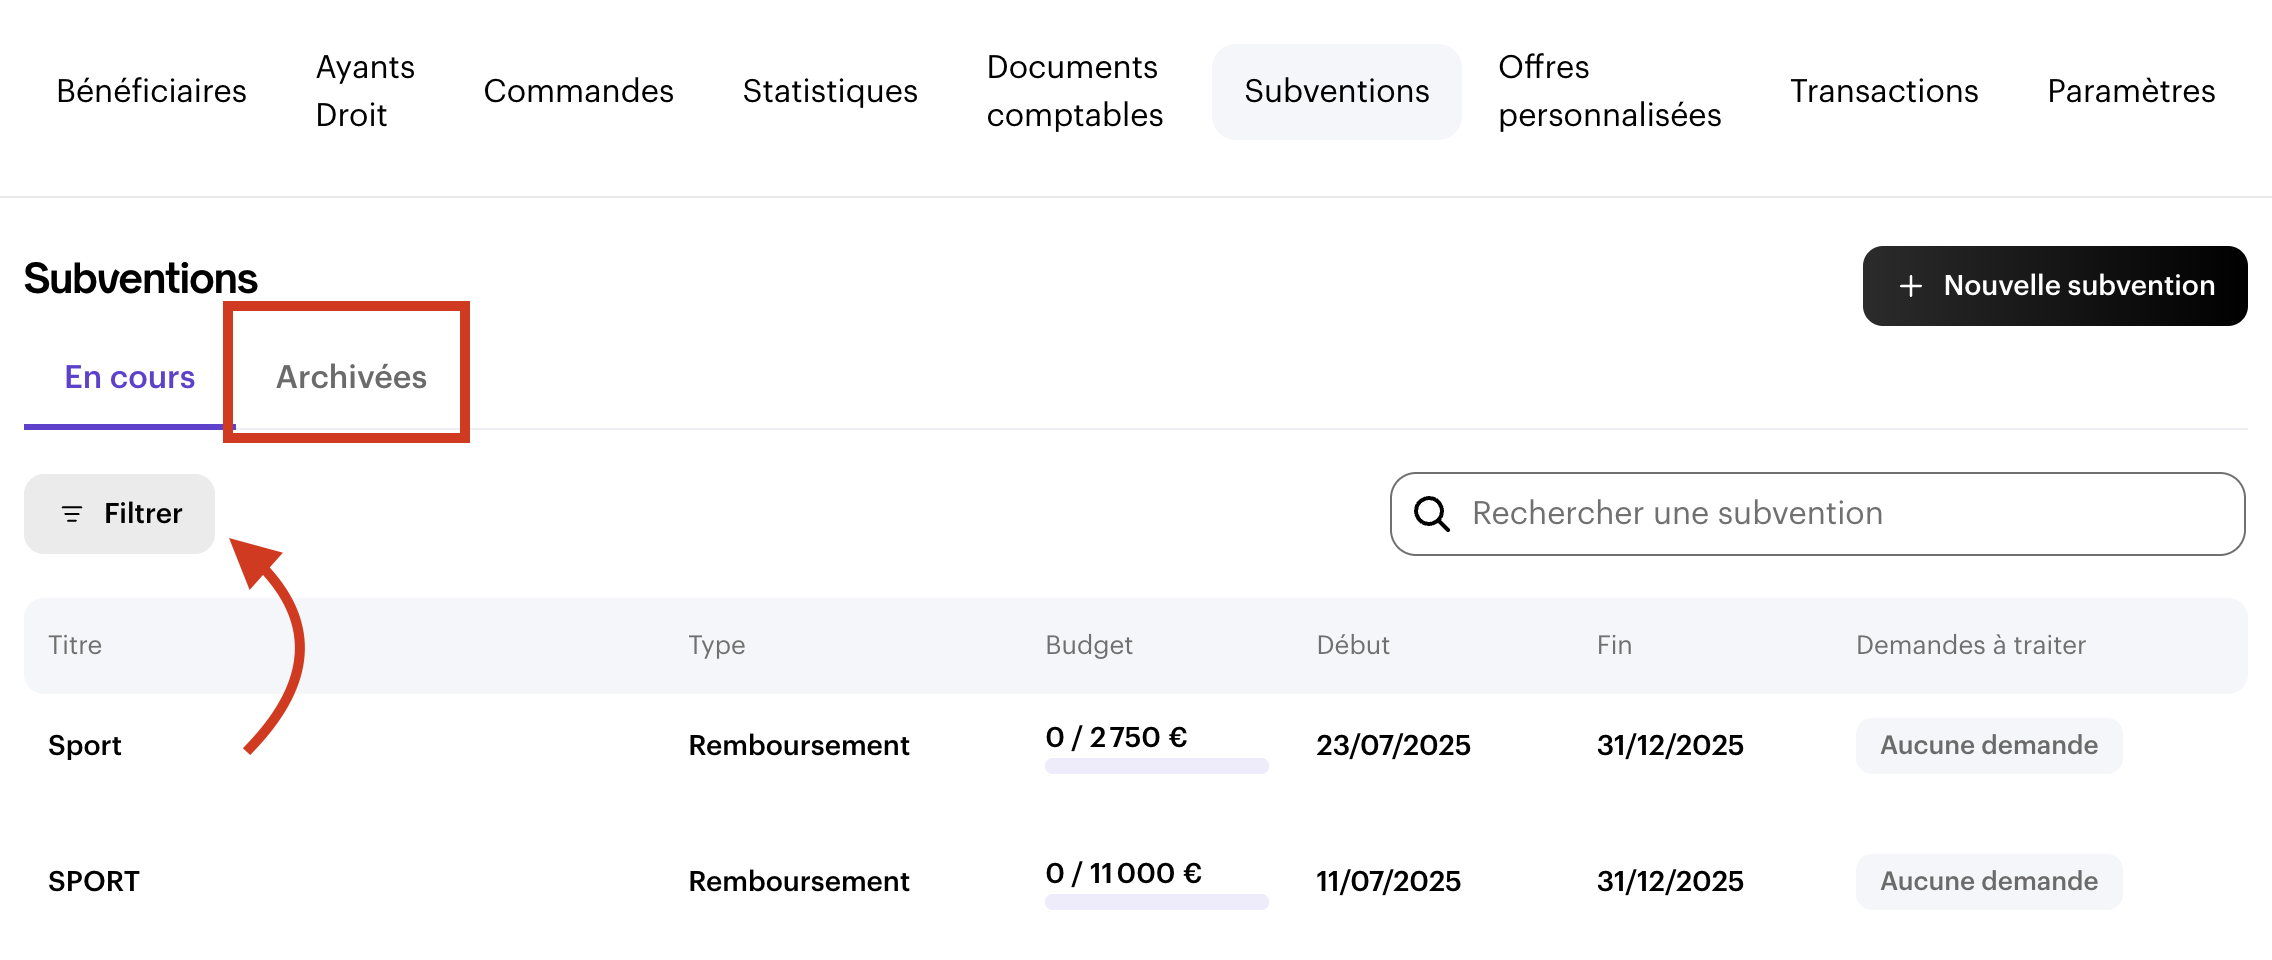Open the Bénéficiaires menu

(x=151, y=91)
